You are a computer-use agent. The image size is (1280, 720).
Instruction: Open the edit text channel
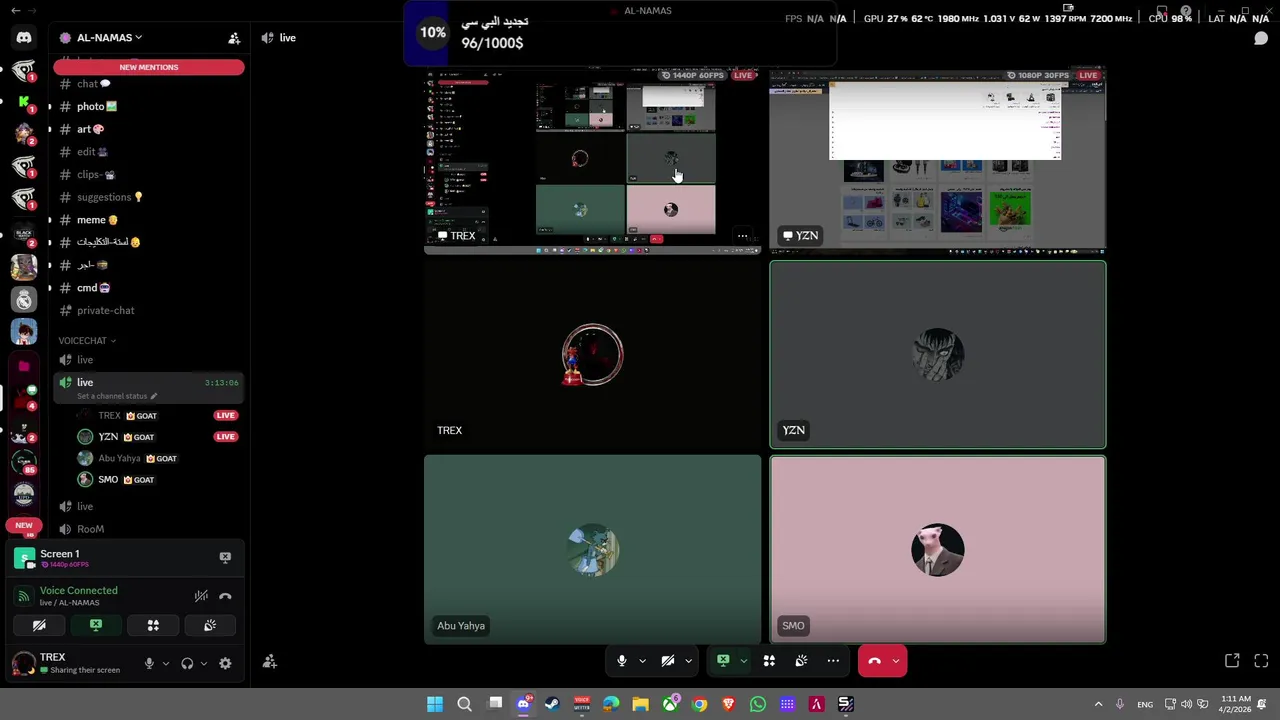pos(149,152)
